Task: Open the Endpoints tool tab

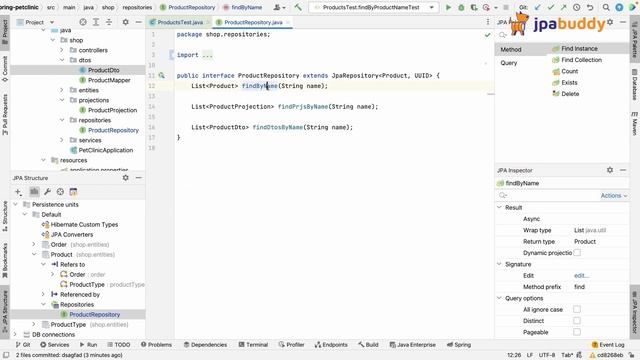Action: pos(331,344)
